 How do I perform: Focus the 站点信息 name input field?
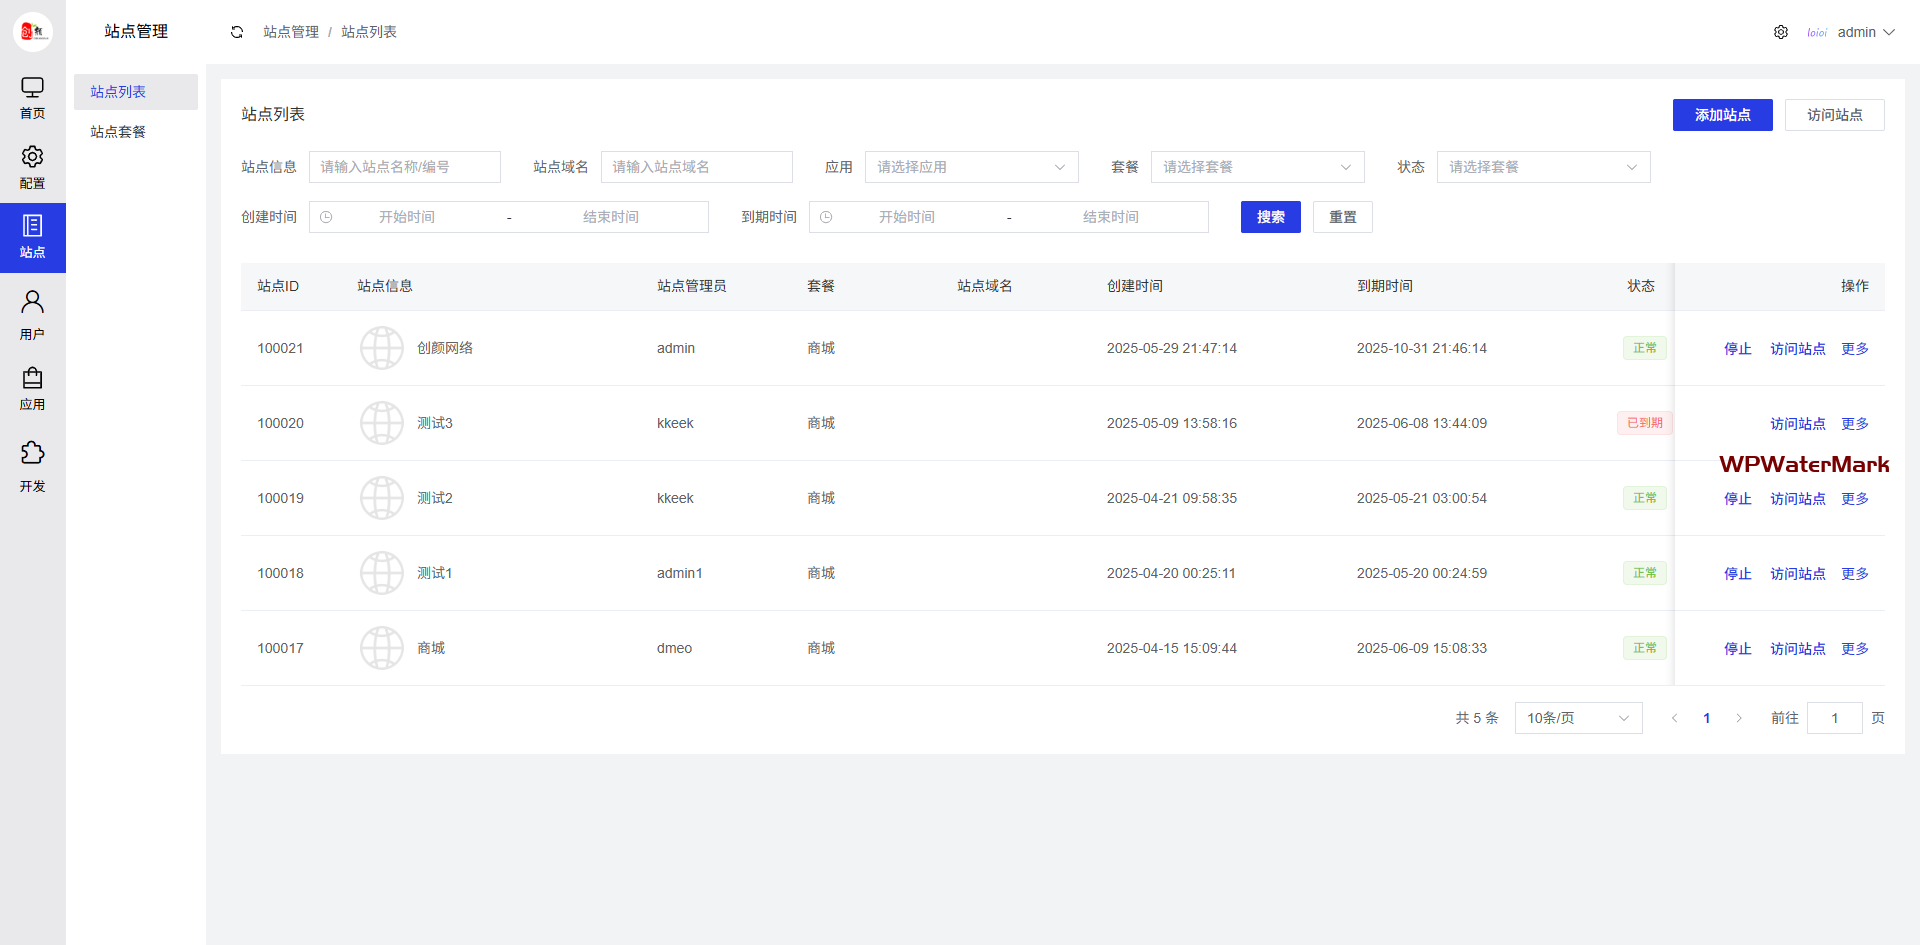pyautogui.click(x=404, y=167)
